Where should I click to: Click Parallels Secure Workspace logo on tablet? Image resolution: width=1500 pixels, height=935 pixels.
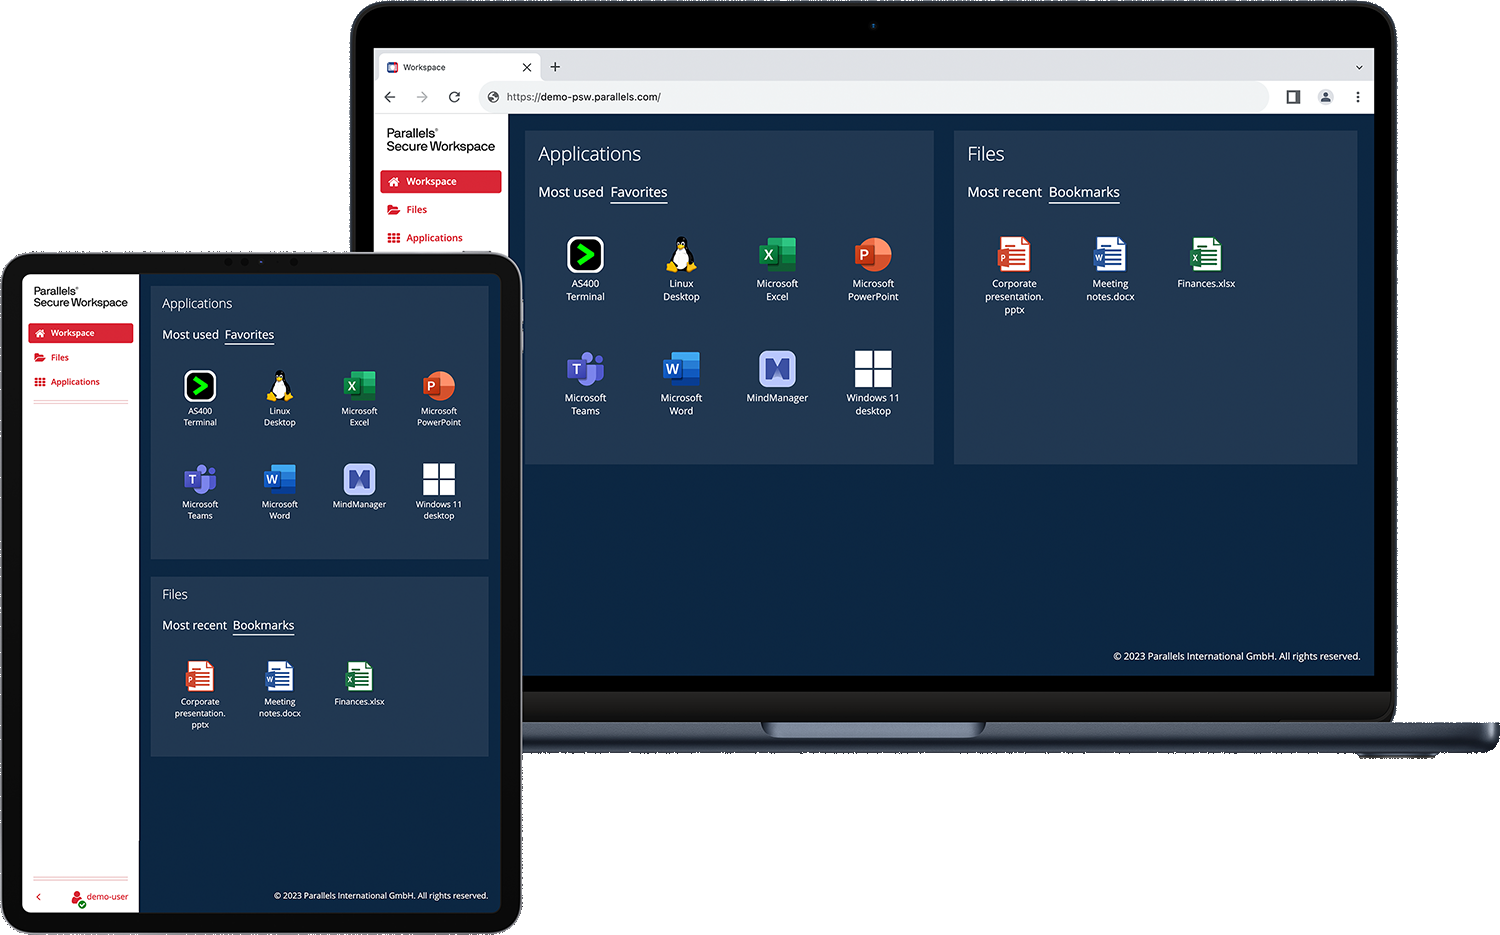point(80,297)
